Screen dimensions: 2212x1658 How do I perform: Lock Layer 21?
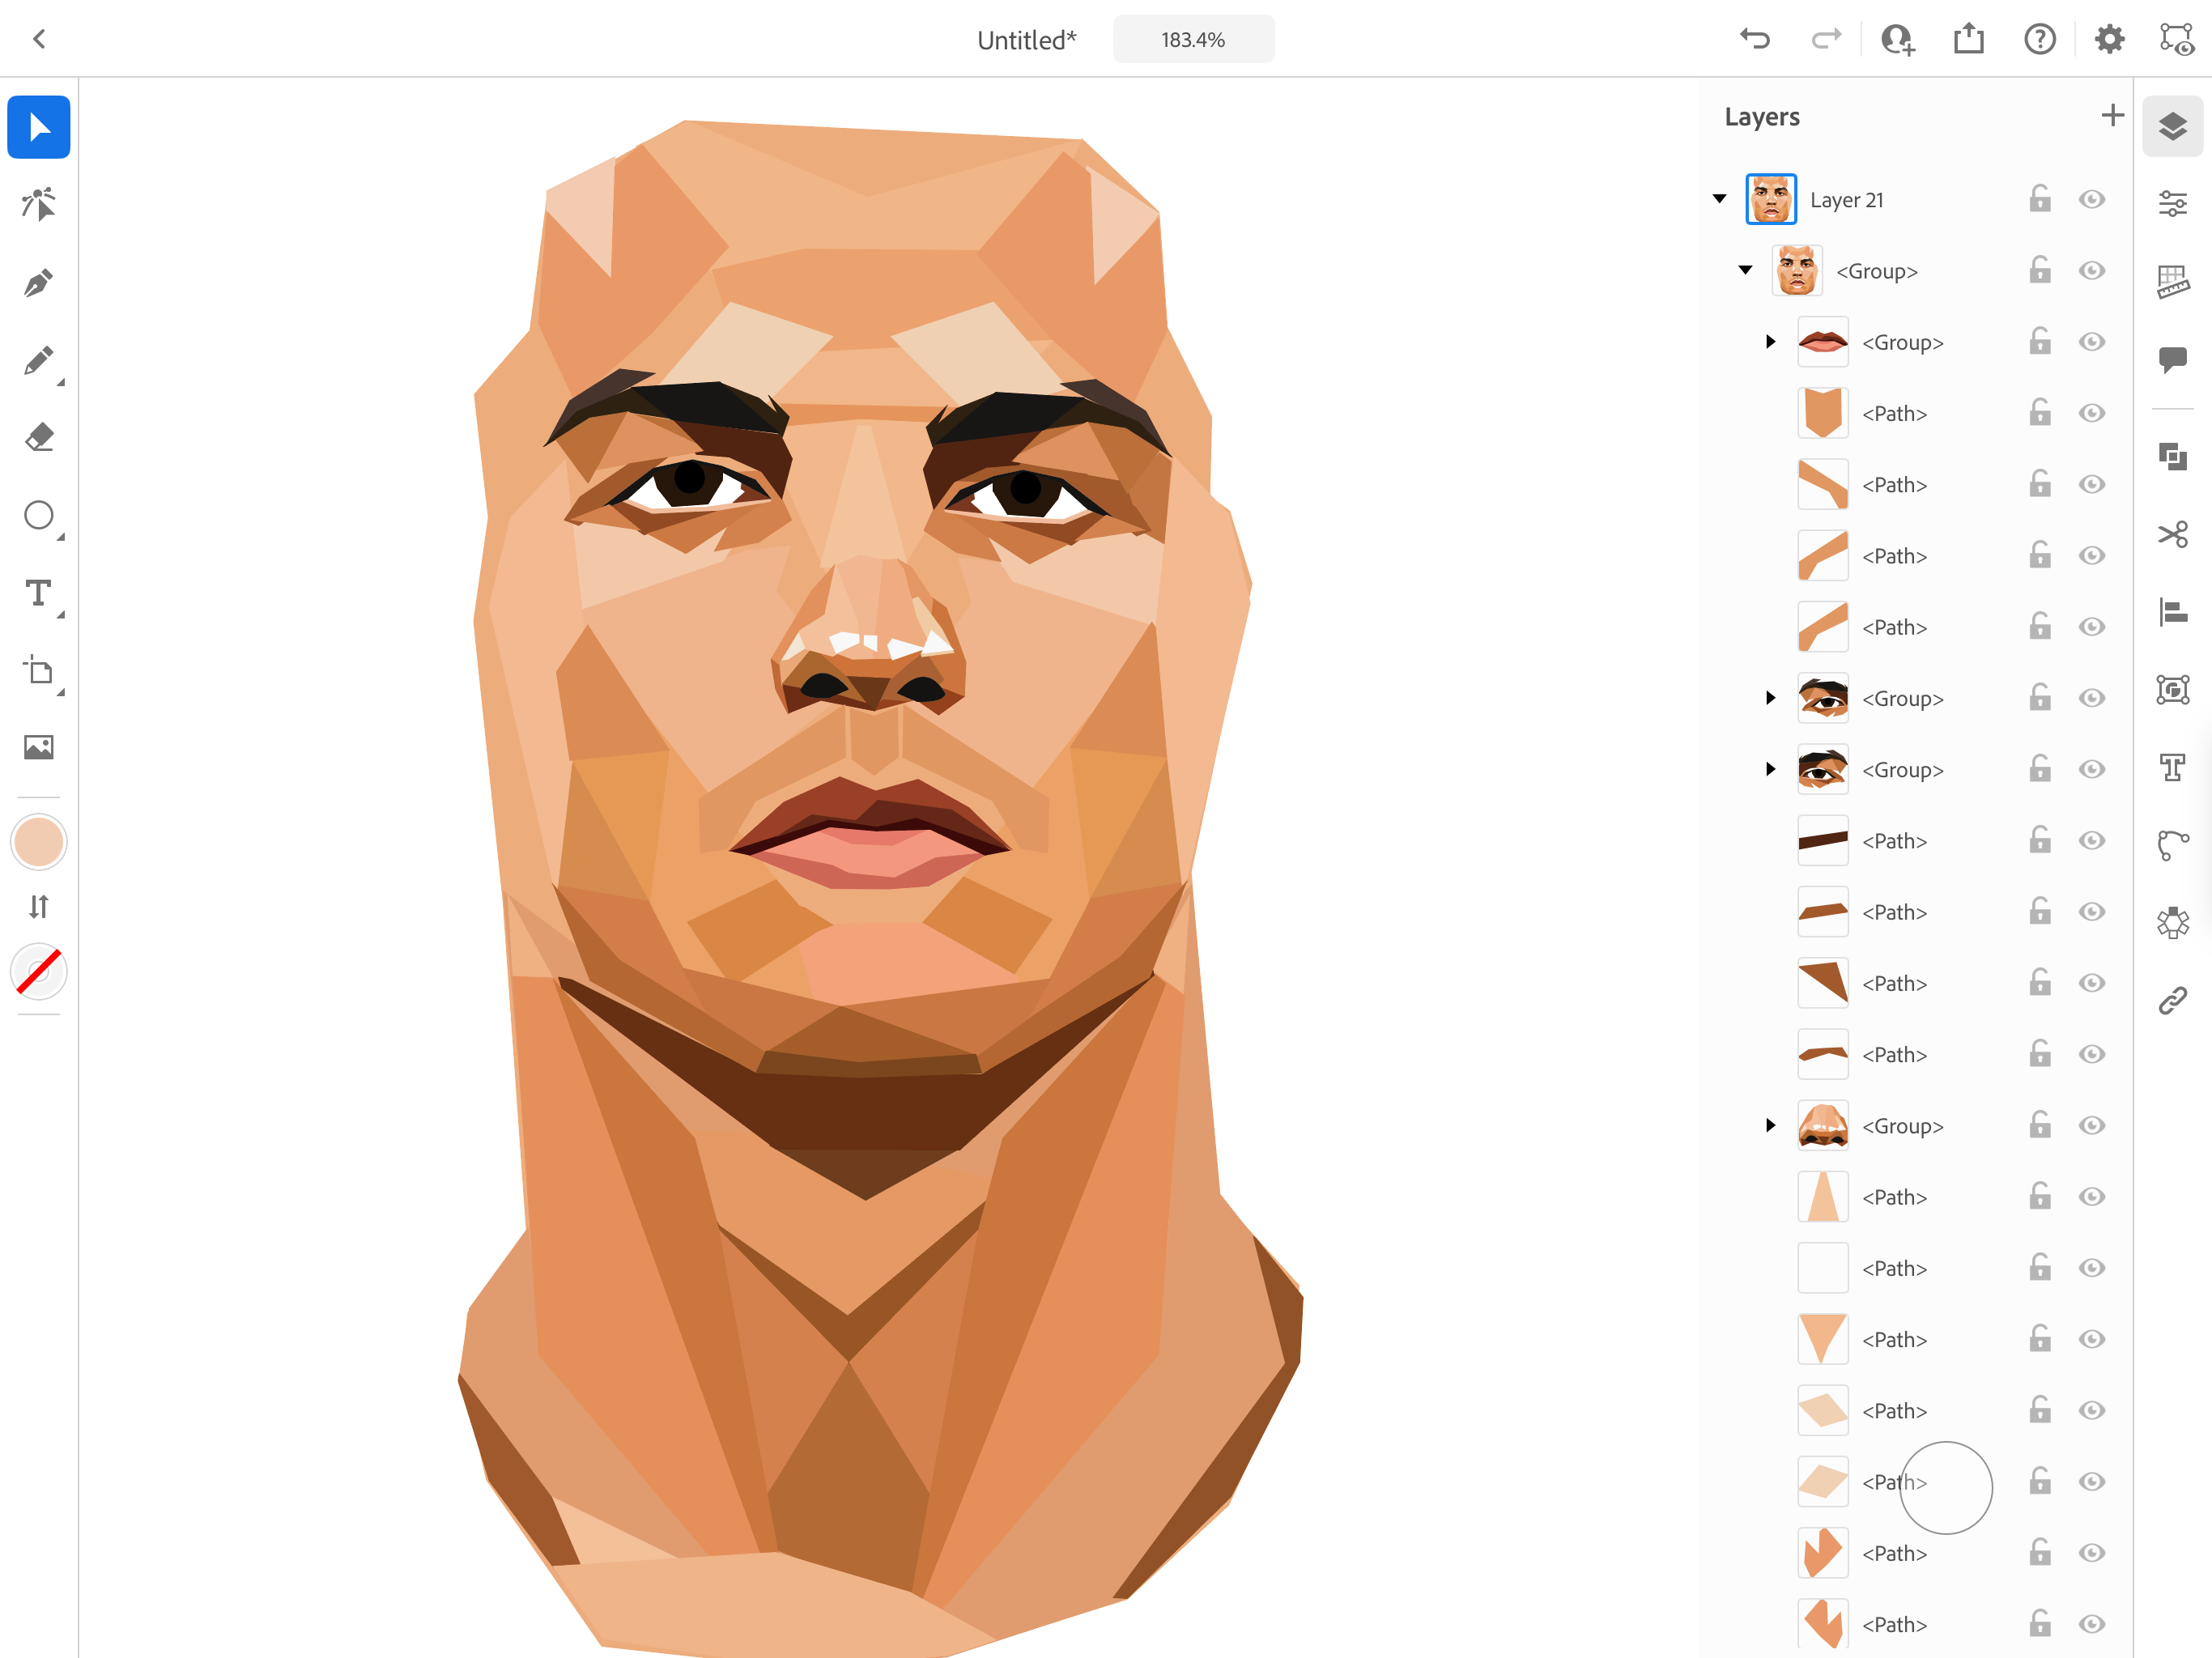pos(2040,198)
